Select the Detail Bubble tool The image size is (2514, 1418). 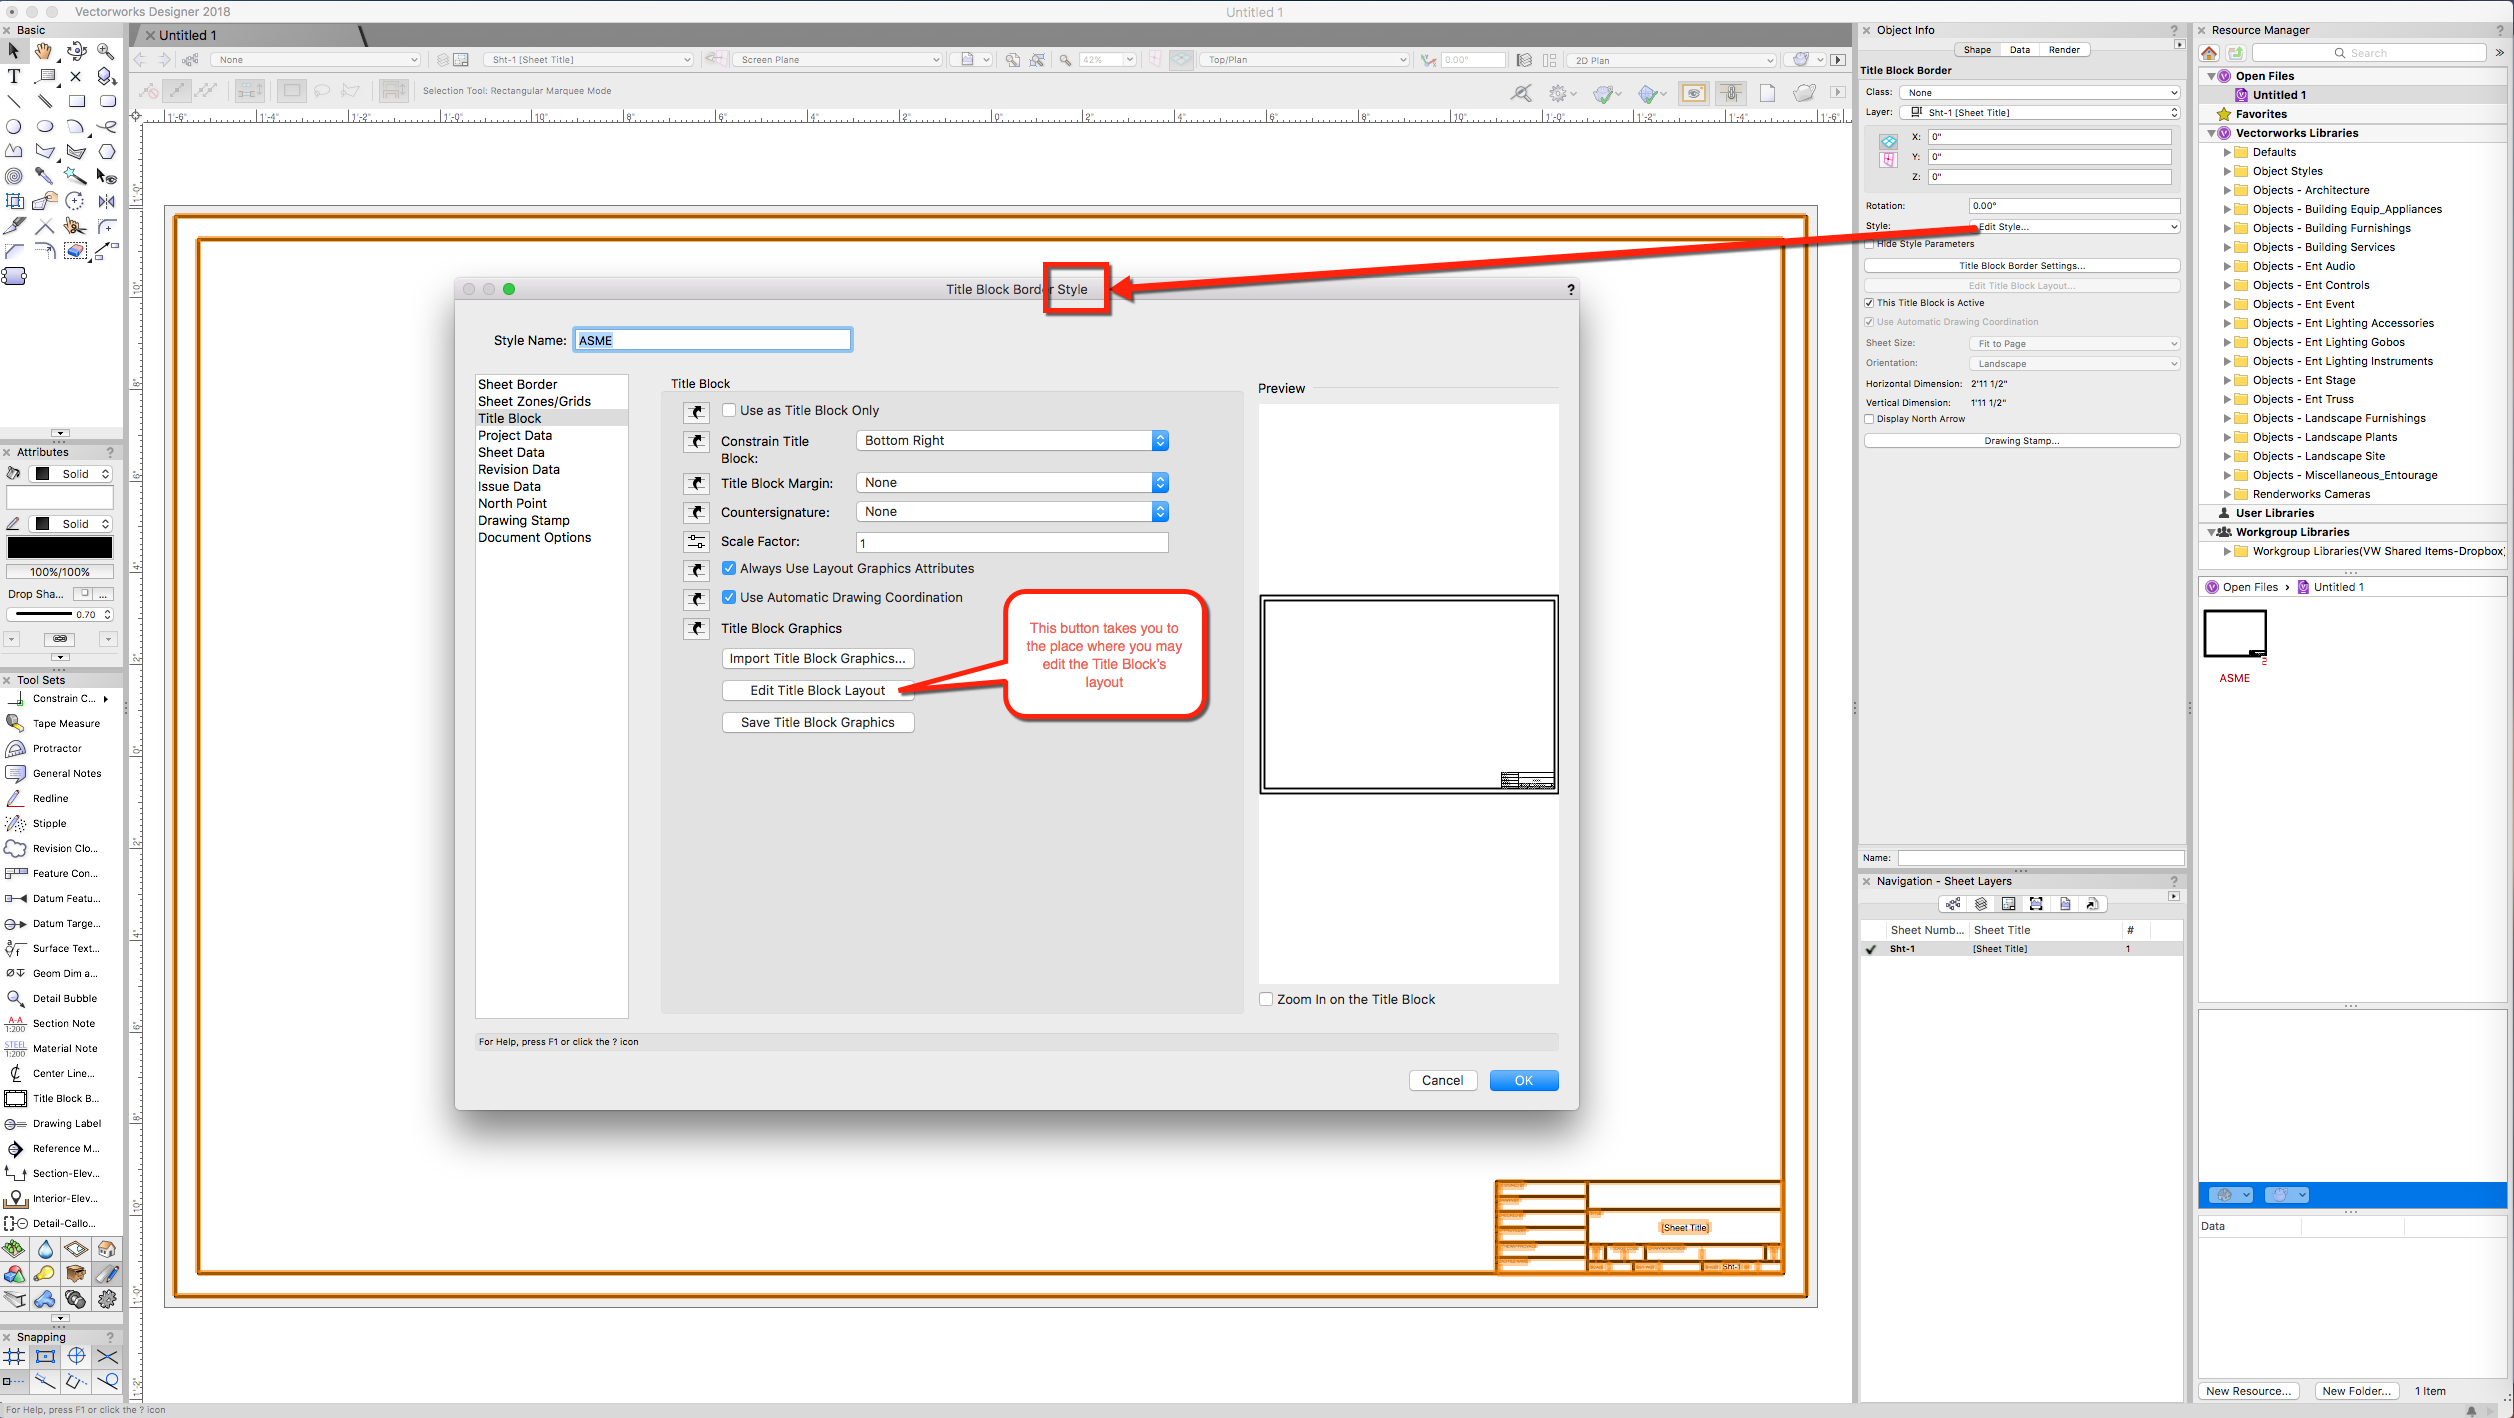64,998
